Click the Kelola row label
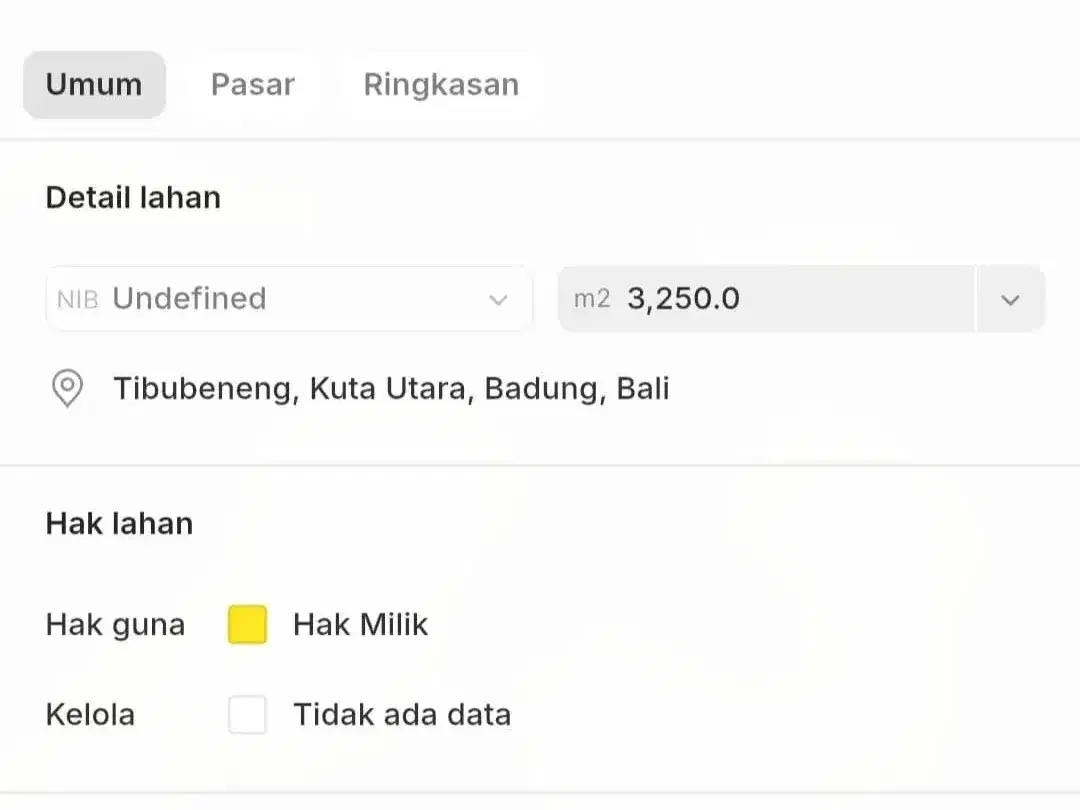The height and width of the screenshot is (810, 1080). click(x=90, y=714)
